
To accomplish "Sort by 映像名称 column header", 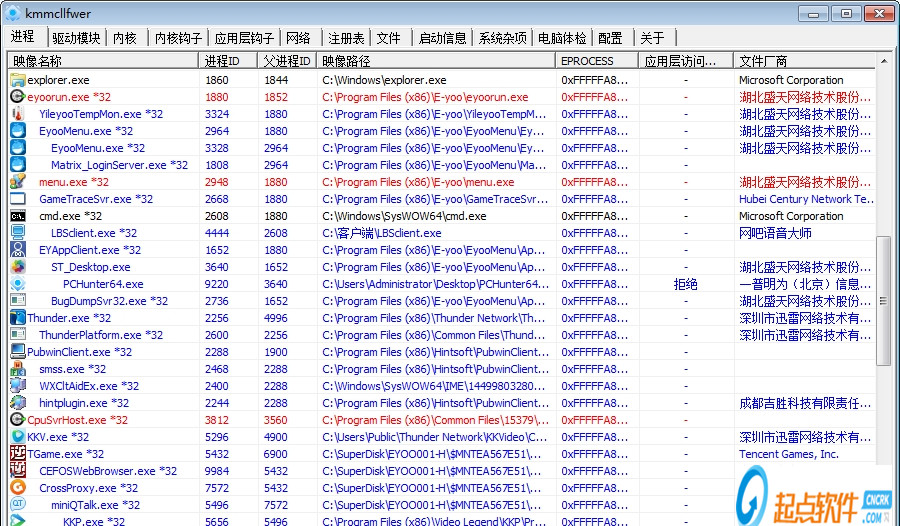I will coord(103,61).
